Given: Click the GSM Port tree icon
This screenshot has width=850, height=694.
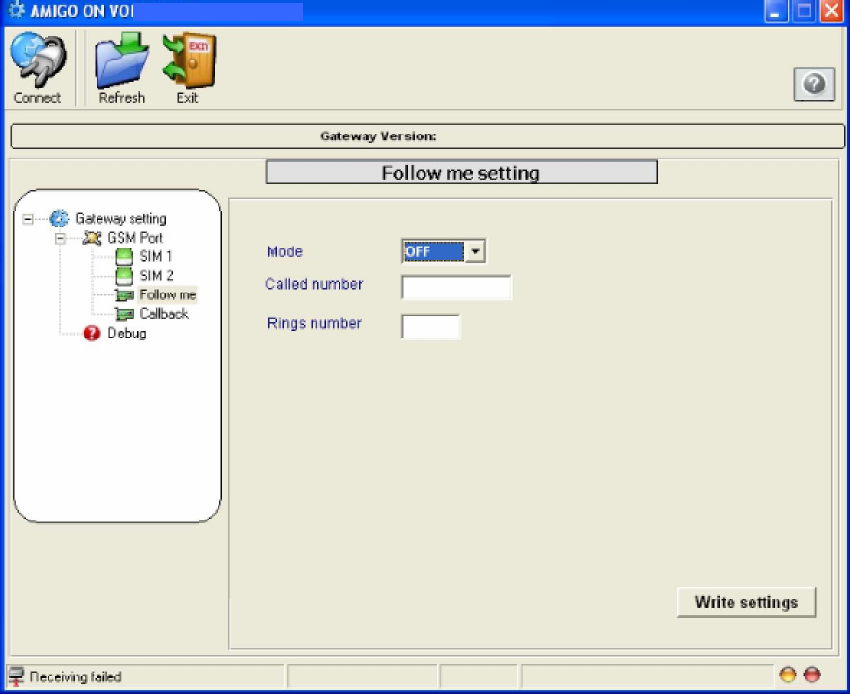Looking at the screenshot, I should [92, 237].
